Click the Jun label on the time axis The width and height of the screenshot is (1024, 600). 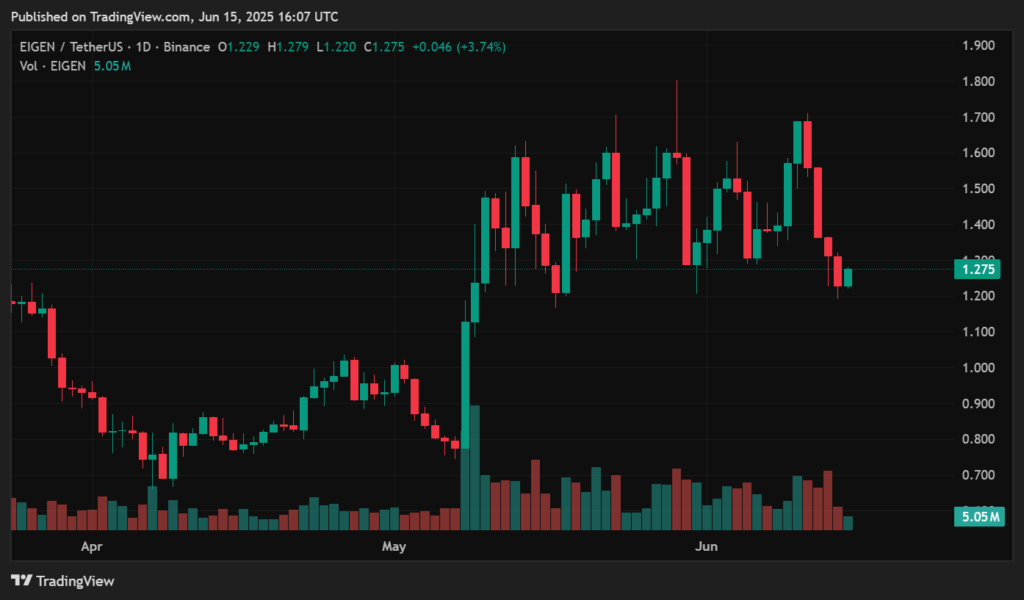[707, 546]
